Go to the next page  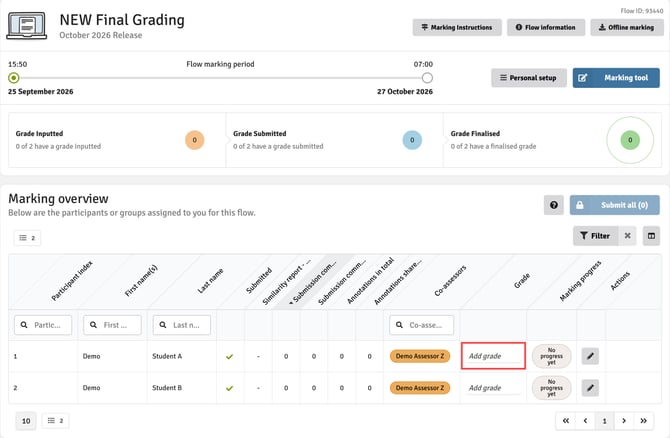pos(624,421)
